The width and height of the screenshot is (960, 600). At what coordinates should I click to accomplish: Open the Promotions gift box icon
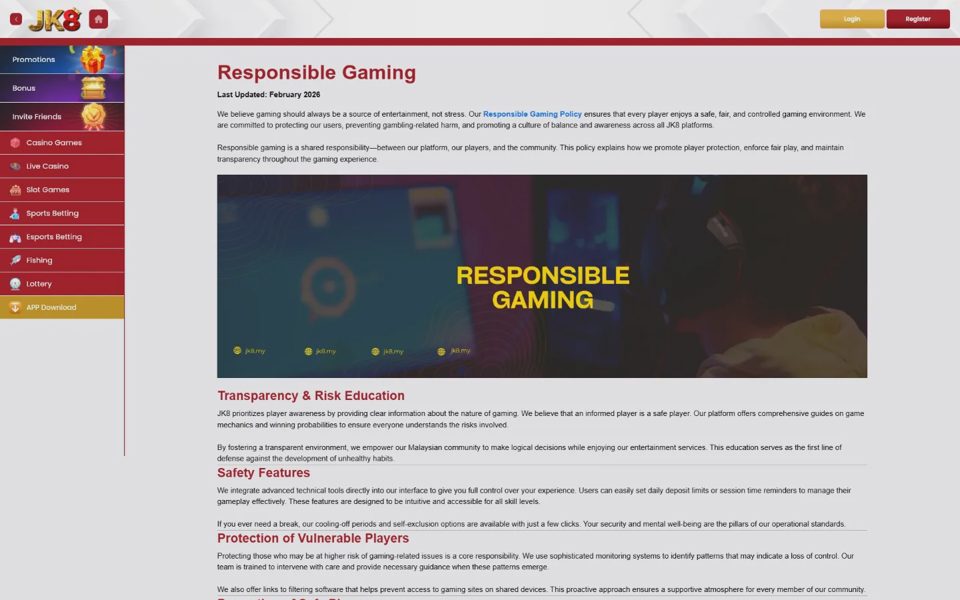(93, 59)
